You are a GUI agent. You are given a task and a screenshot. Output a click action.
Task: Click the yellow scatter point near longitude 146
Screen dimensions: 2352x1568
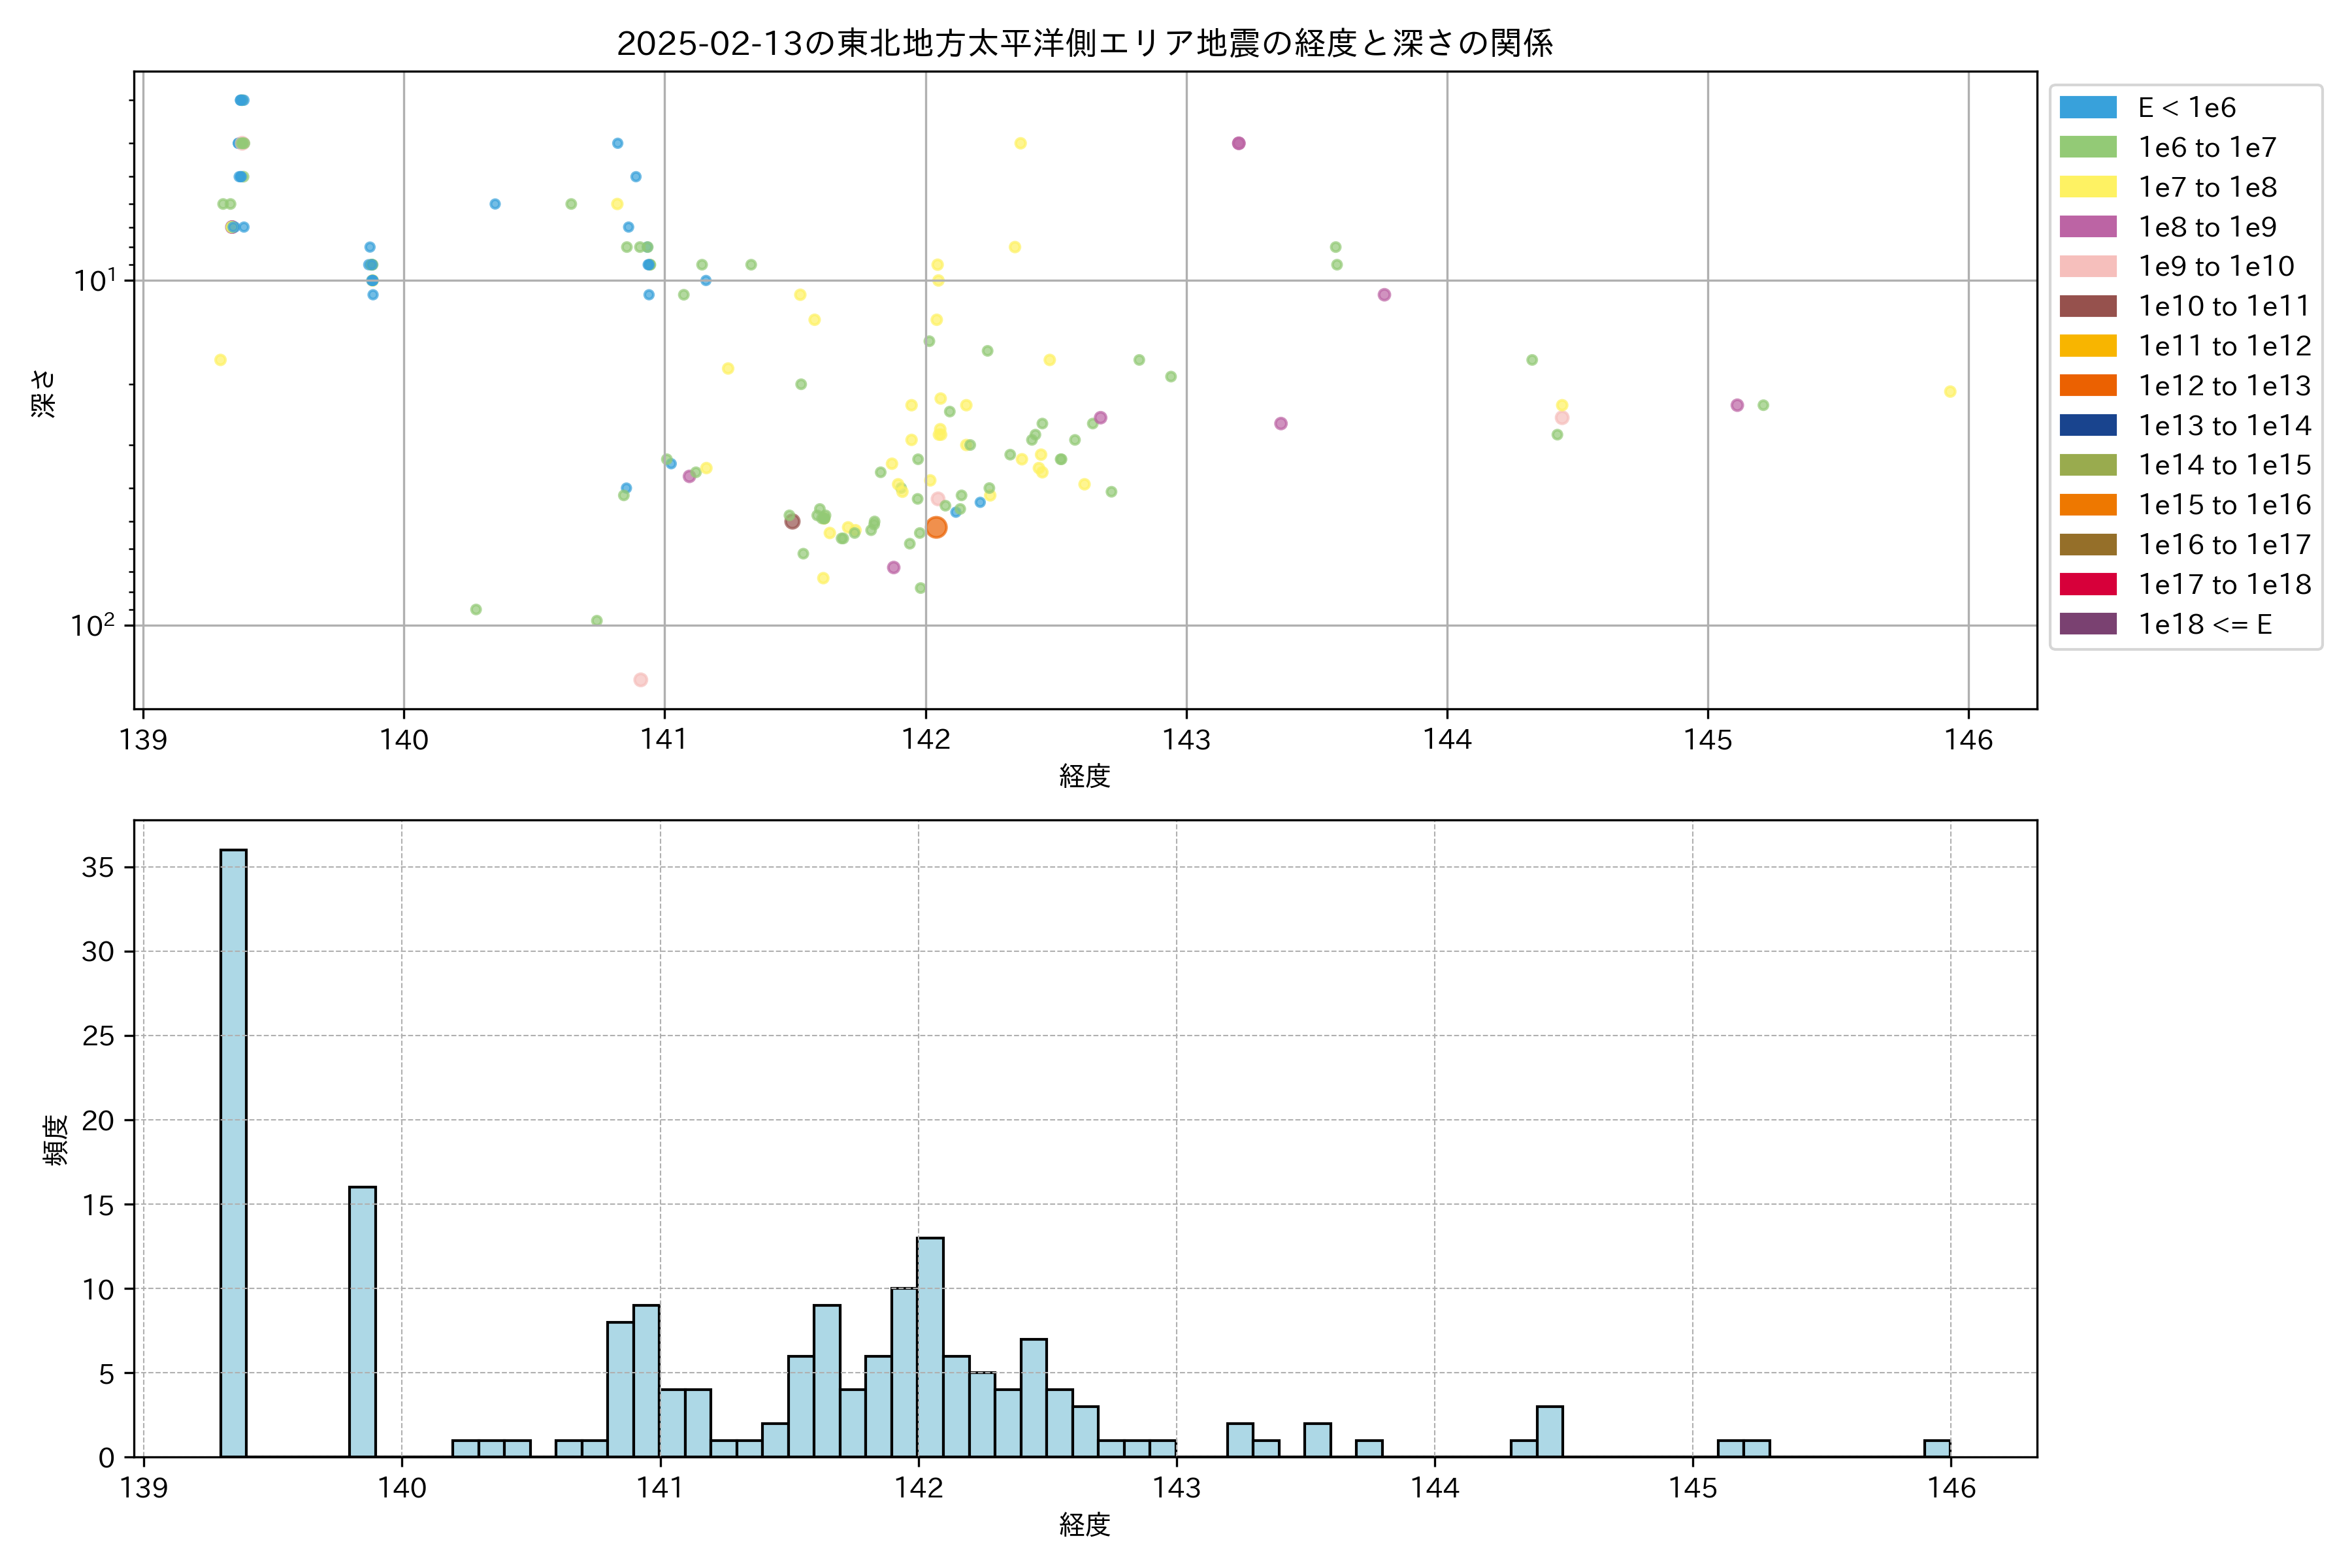(1950, 392)
